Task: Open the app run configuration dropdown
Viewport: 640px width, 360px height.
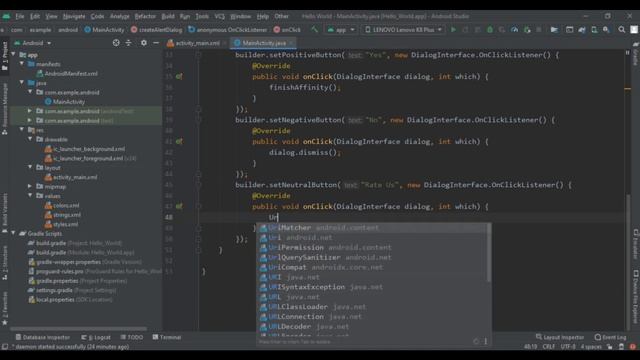Action: [341, 30]
